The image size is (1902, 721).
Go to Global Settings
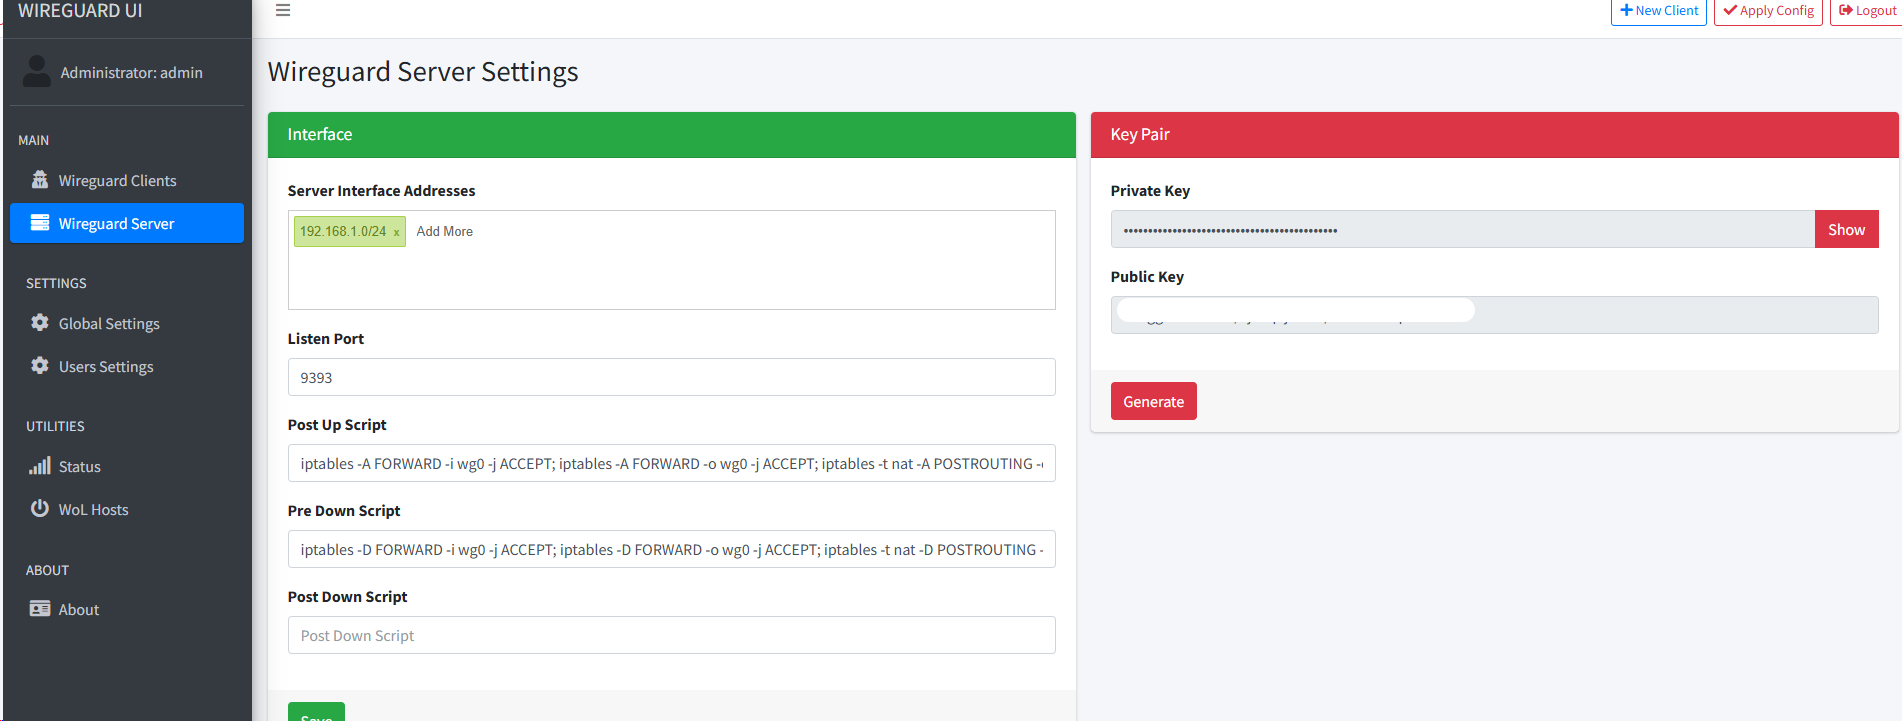127,323
